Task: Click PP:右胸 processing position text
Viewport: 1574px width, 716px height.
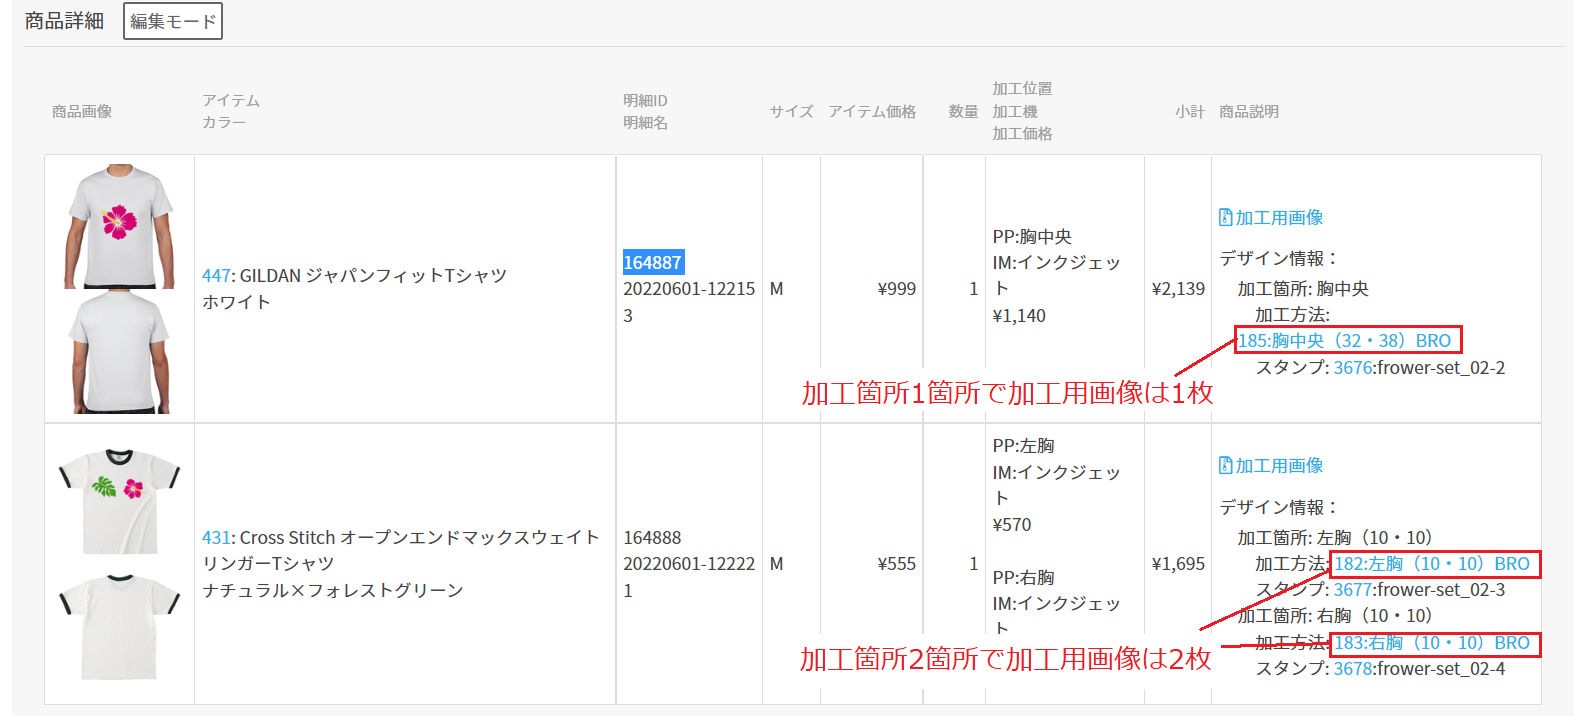Action: [x=1023, y=577]
